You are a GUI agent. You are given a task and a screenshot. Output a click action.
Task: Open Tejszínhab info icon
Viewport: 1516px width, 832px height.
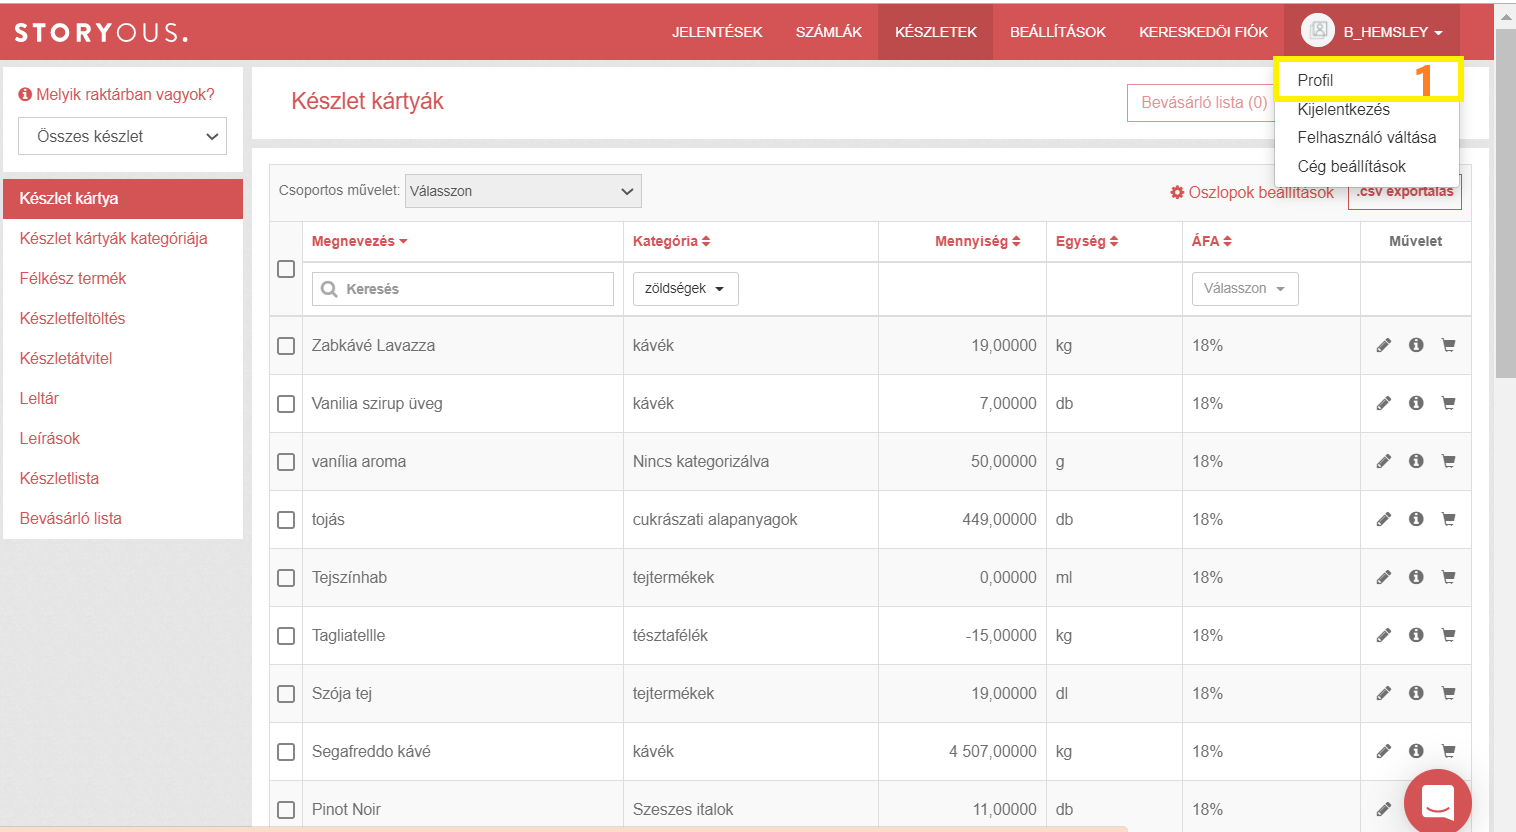pyautogui.click(x=1416, y=577)
